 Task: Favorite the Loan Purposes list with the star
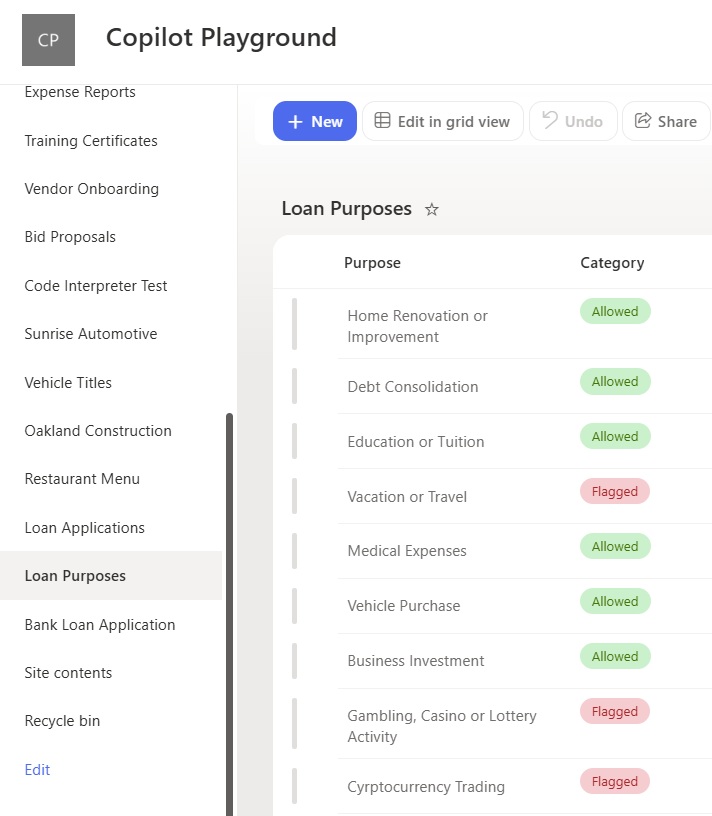click(x=431, y=210)
